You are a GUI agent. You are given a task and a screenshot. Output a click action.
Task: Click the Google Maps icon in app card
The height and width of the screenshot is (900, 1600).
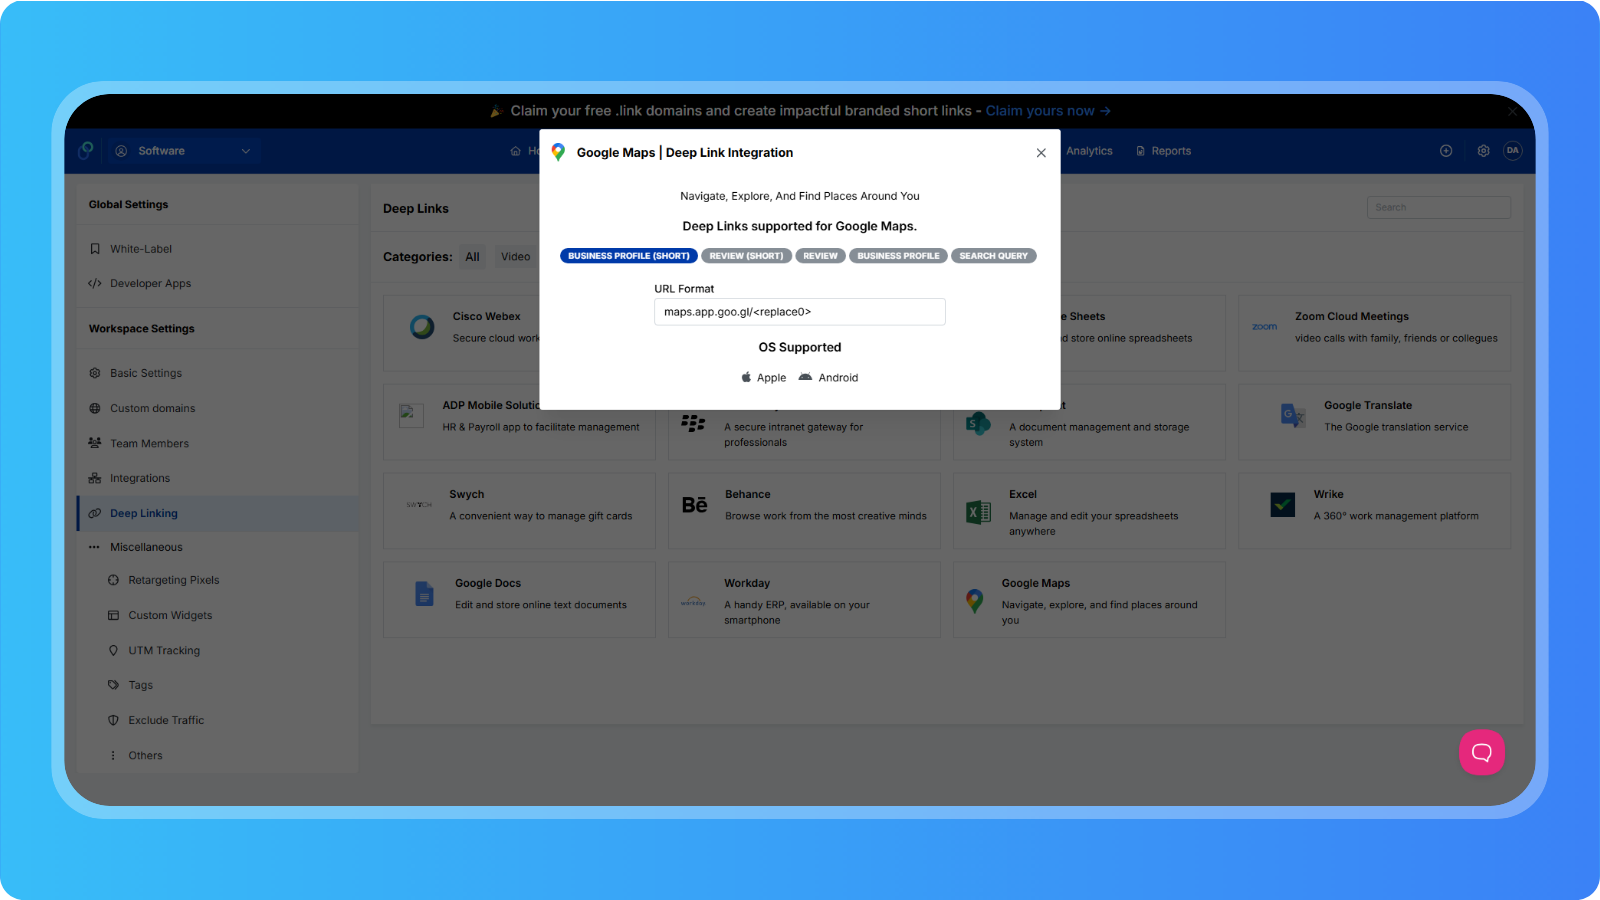[974, 600]
